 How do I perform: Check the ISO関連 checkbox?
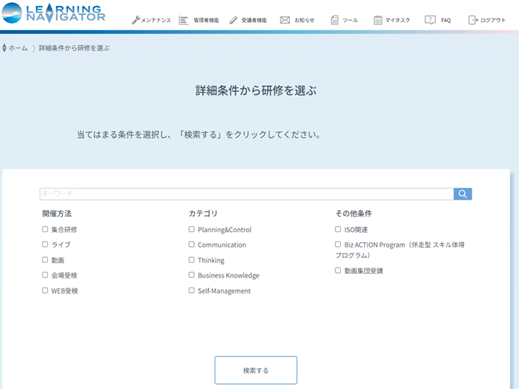(x=338, y=229)
